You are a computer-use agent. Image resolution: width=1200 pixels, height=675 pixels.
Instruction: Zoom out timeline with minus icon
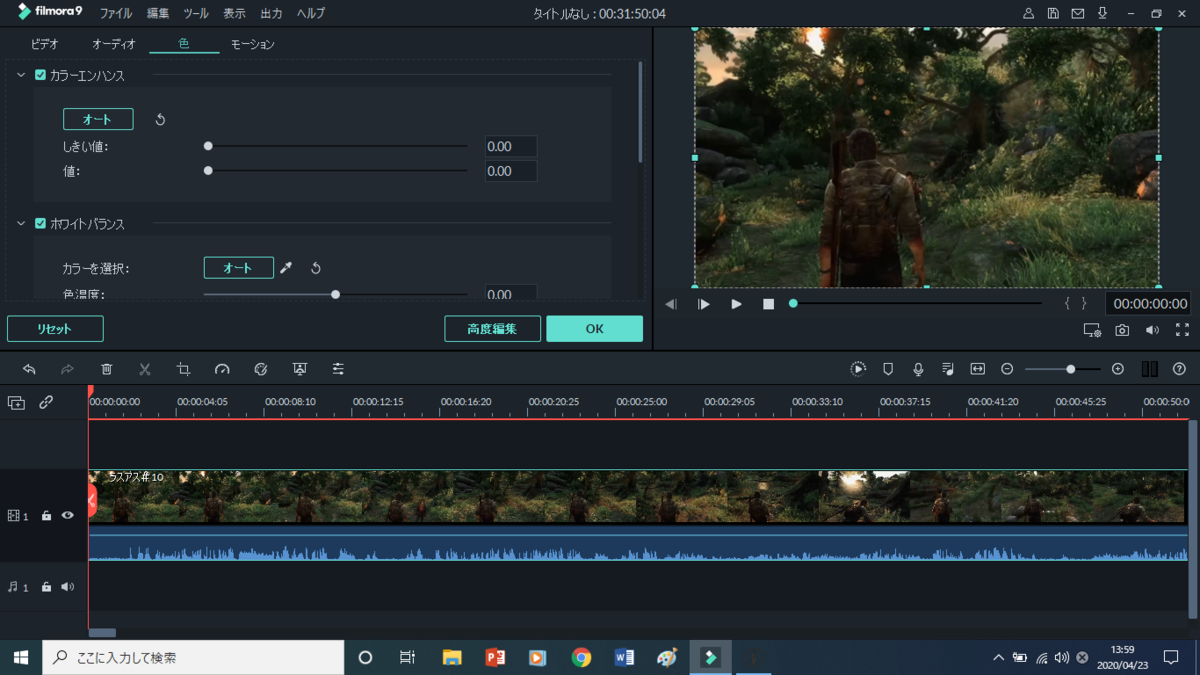point(1007,369)
